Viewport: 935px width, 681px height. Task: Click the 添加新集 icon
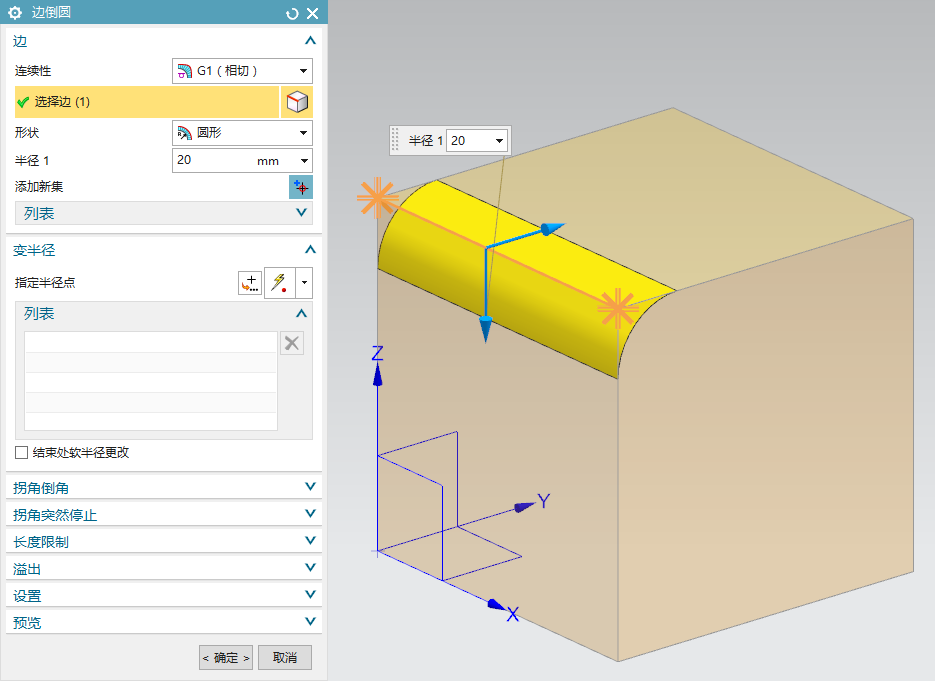(x=301, y=187)
